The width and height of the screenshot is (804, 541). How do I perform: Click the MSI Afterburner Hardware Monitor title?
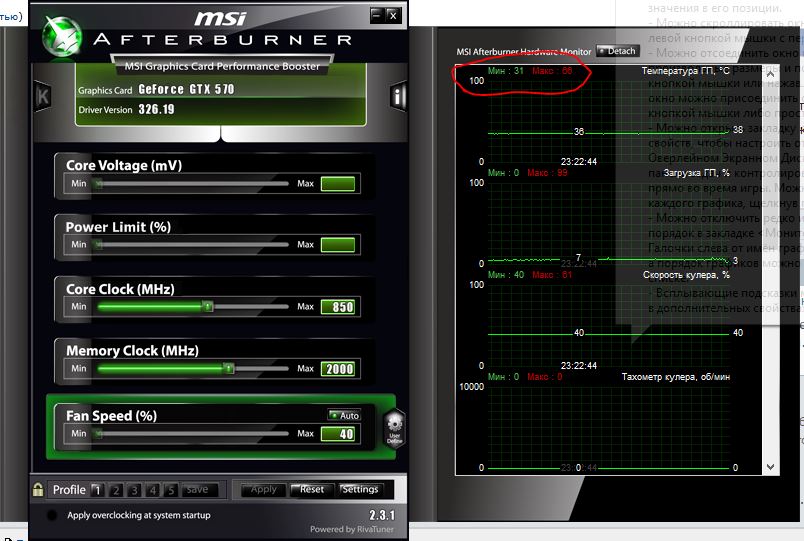[x=524, y=52]
